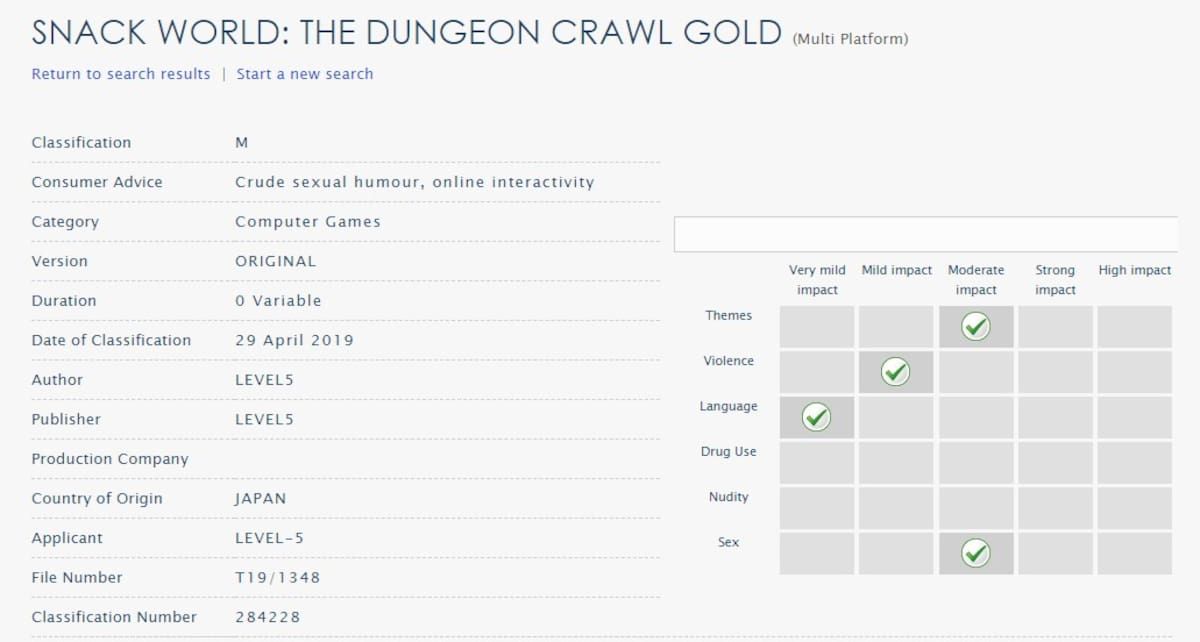This screenshot has width=1200, height=642.
Task: Click the 'Nudity' row label
Action: 728,497
